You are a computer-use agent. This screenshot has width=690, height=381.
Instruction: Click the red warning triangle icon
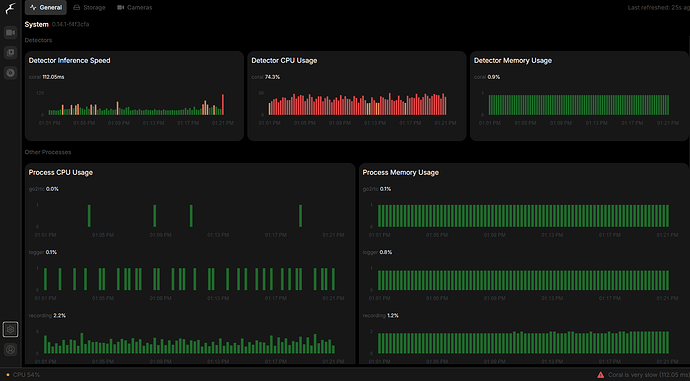click(x=600, y=375)
